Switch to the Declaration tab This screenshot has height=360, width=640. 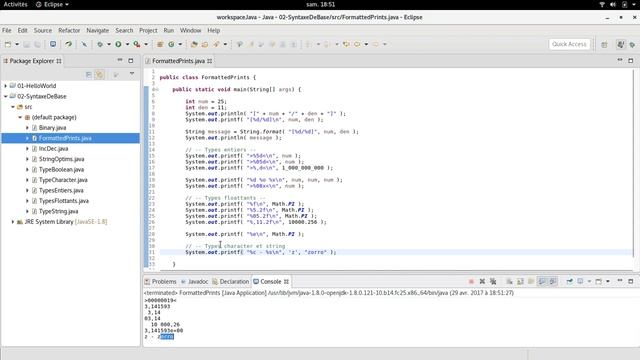(x=231, y=282)
